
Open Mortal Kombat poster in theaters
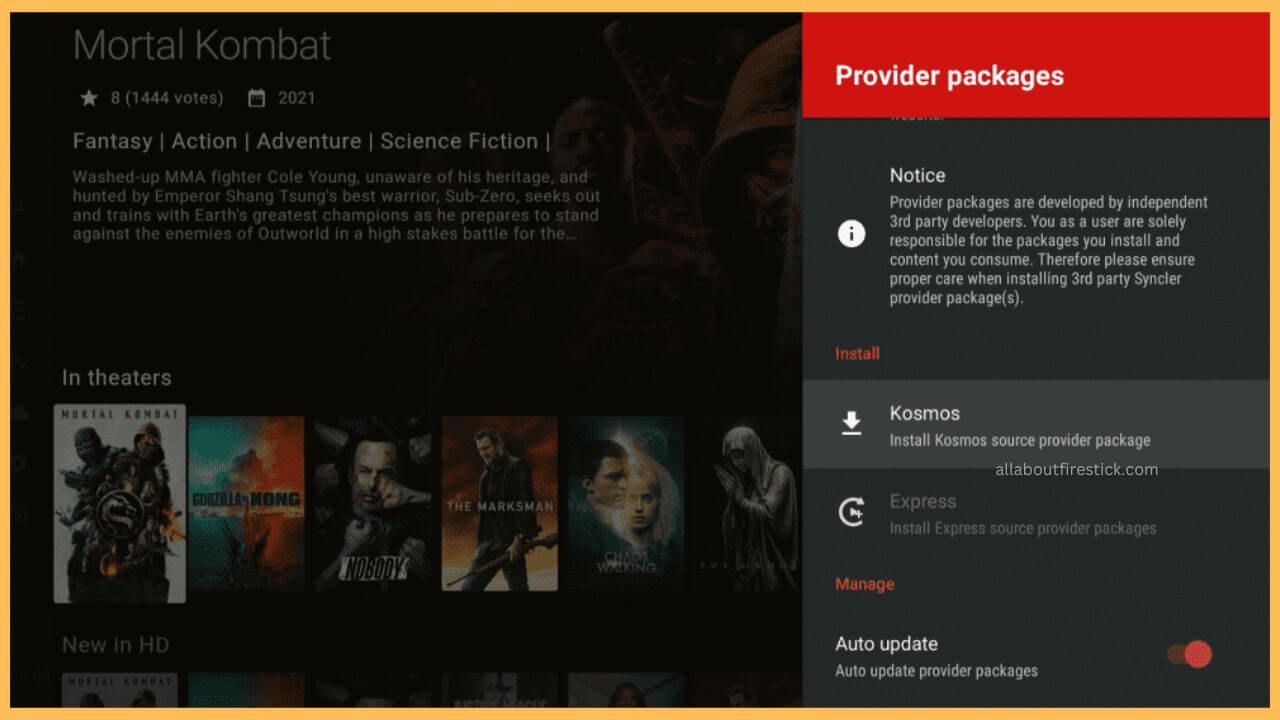120,503
